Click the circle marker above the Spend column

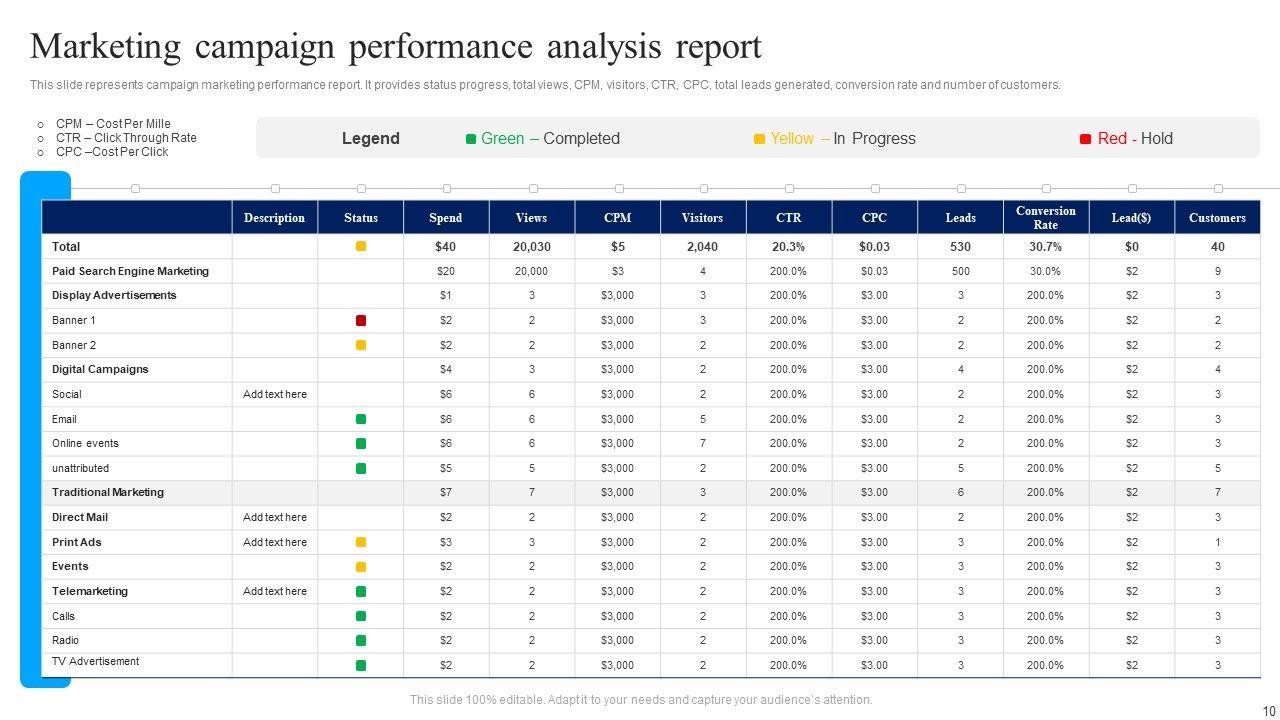point(447,188)
